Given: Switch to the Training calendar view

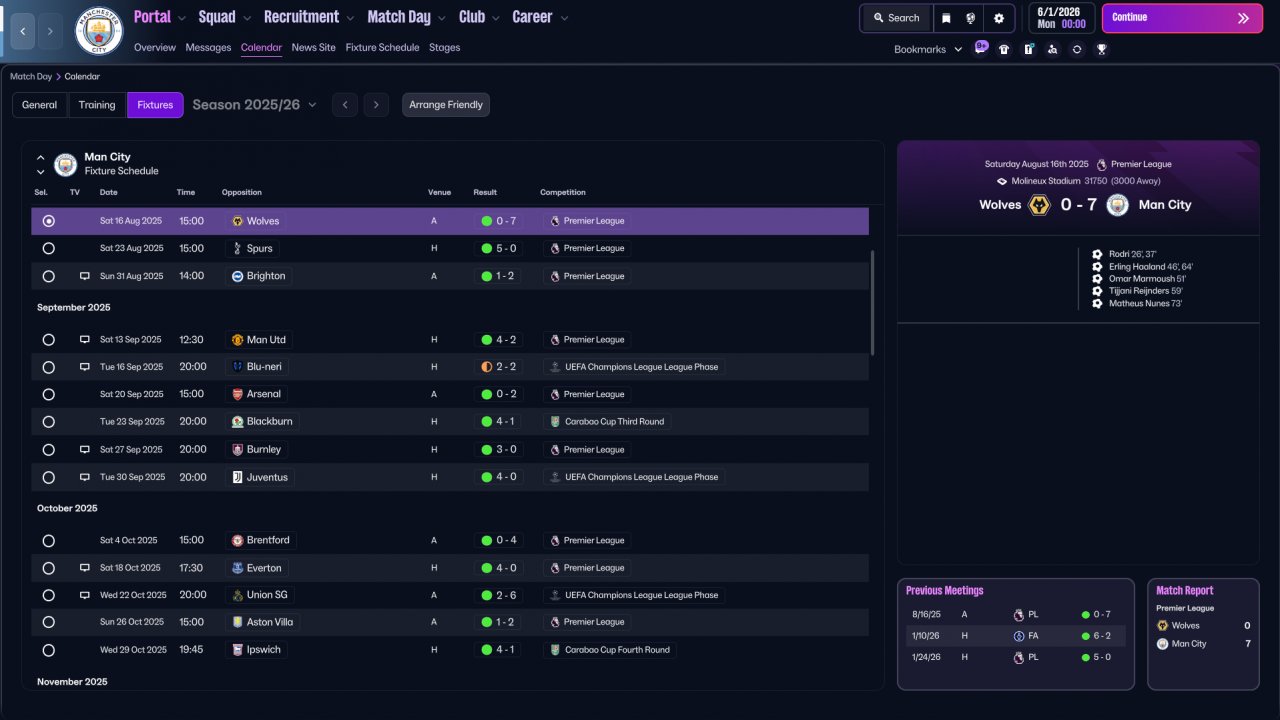Looking at the screenshot, I should (x=97, y=105).
